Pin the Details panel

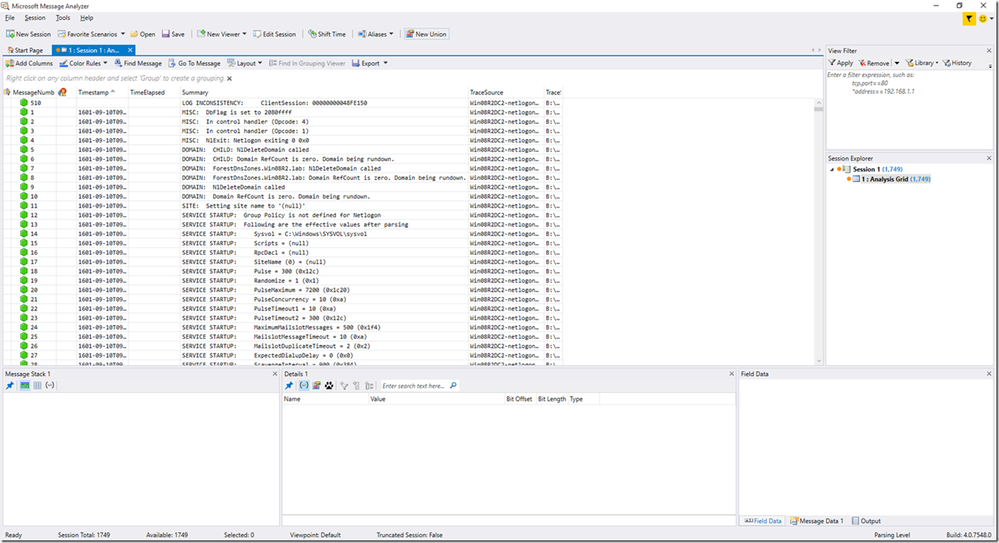tap(289, 386)
